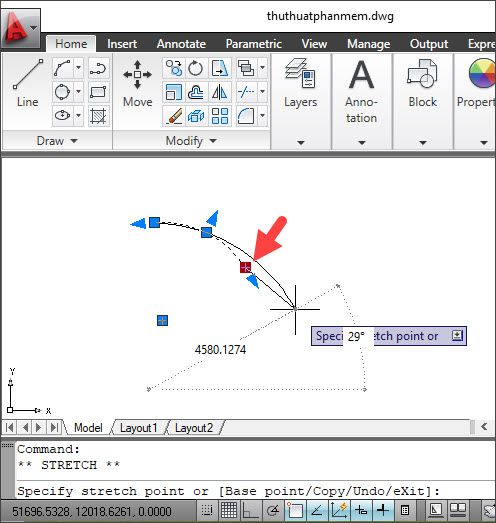
Task: Expand the Draw panel title arrow
Action: 74,141
